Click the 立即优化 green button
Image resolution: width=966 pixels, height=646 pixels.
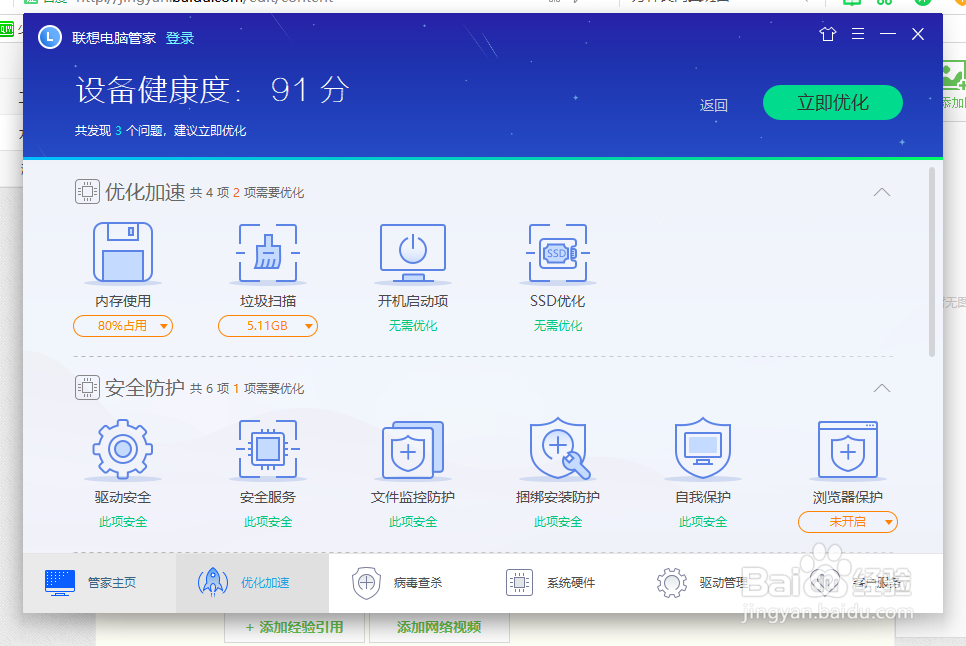click(x=833, y=102)
